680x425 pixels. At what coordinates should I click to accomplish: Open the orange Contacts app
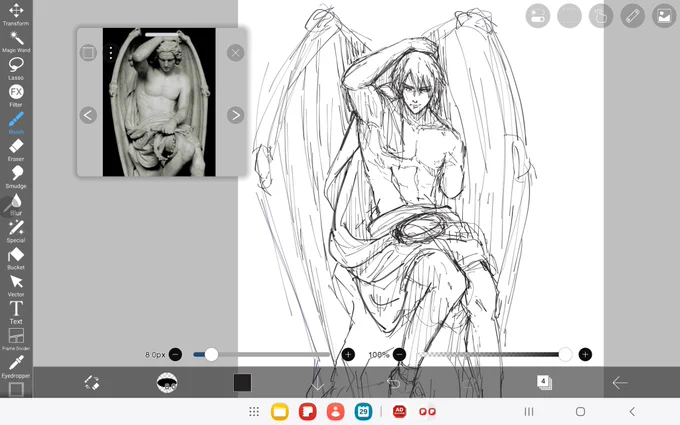335,412
